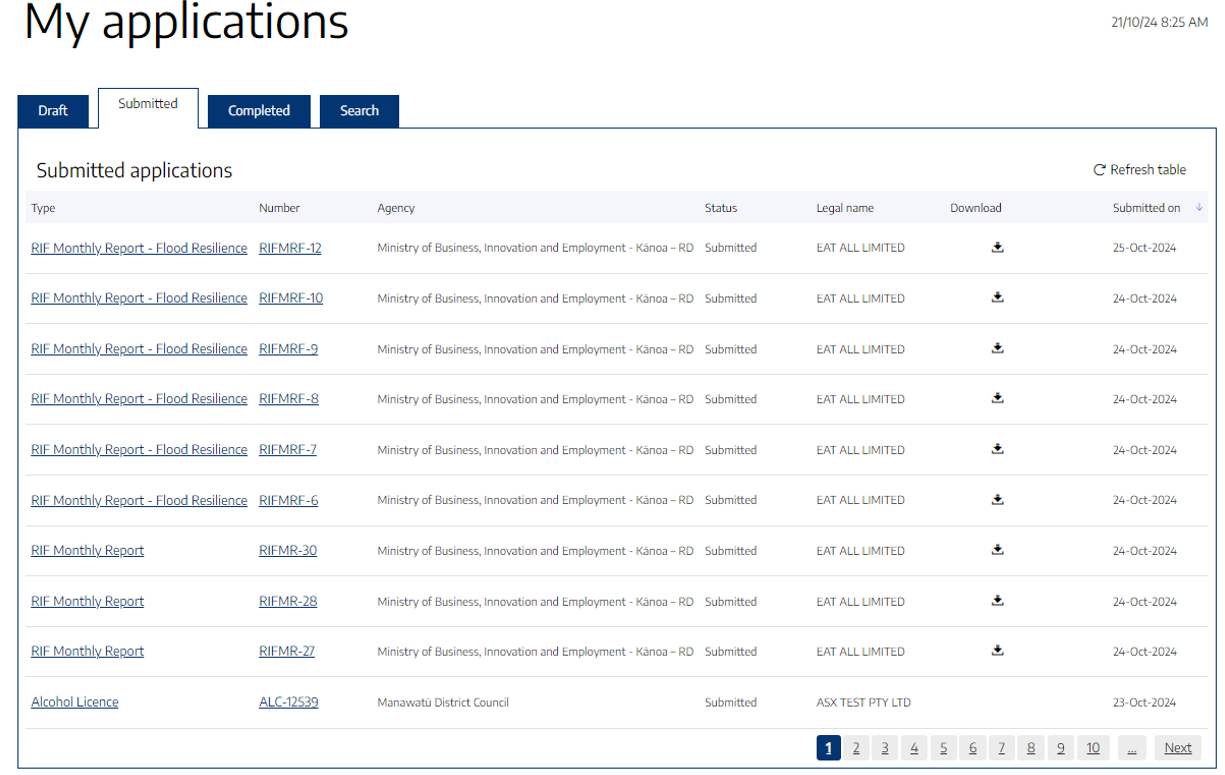Open the Completed applications tab
The width and height of the screenshot is (1225, 775).
pos(258,110)
